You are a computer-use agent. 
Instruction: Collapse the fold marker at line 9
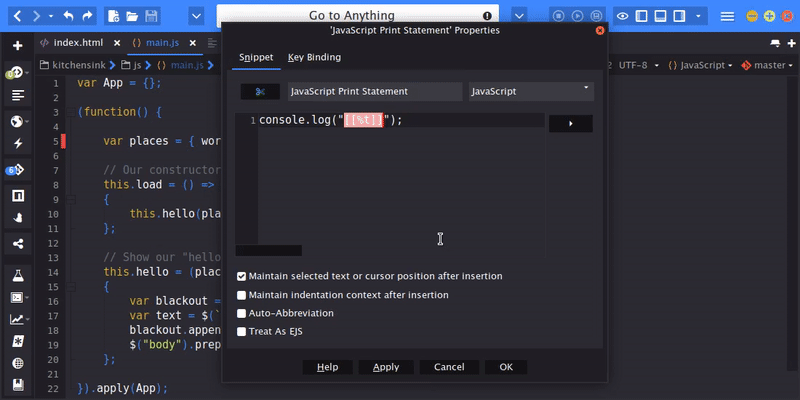point(71,199)
